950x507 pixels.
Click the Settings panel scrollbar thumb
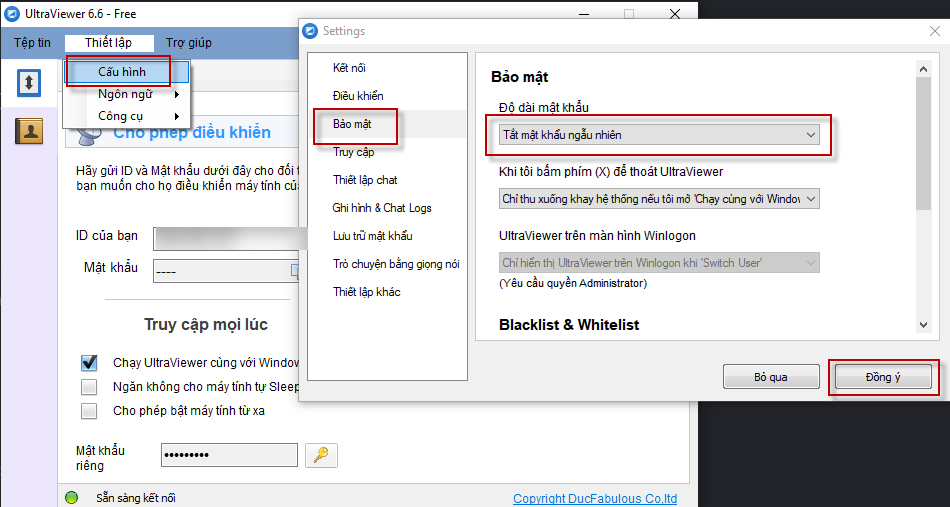[923, 143]
